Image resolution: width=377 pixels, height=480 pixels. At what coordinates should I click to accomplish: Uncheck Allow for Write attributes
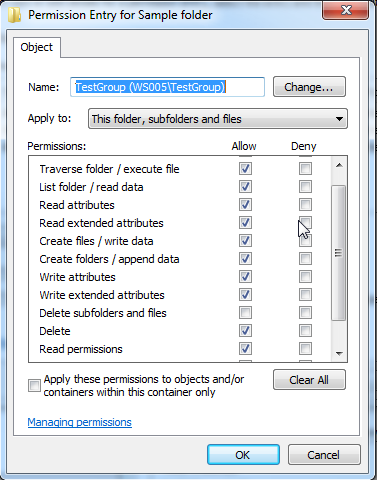(245, 277)
